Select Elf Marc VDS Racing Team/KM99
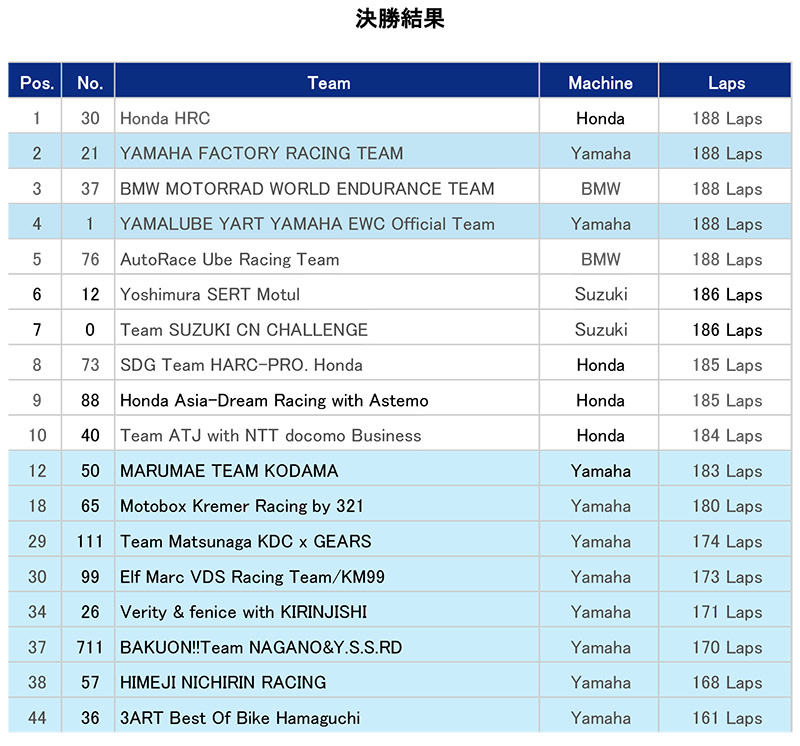 click(x=252, y=577)
